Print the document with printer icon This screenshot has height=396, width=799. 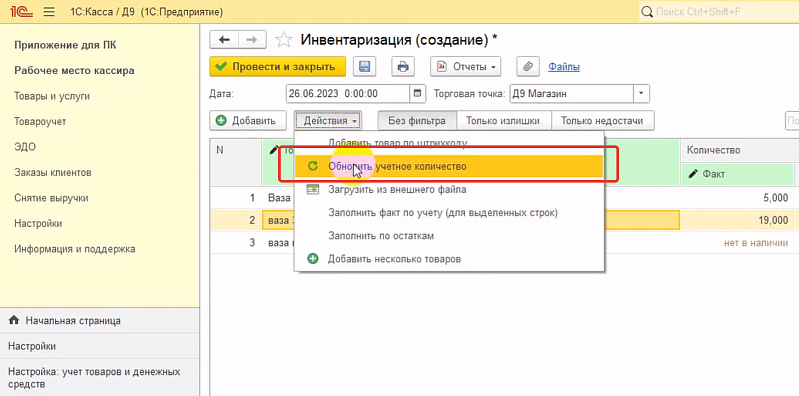click(403, 67)
